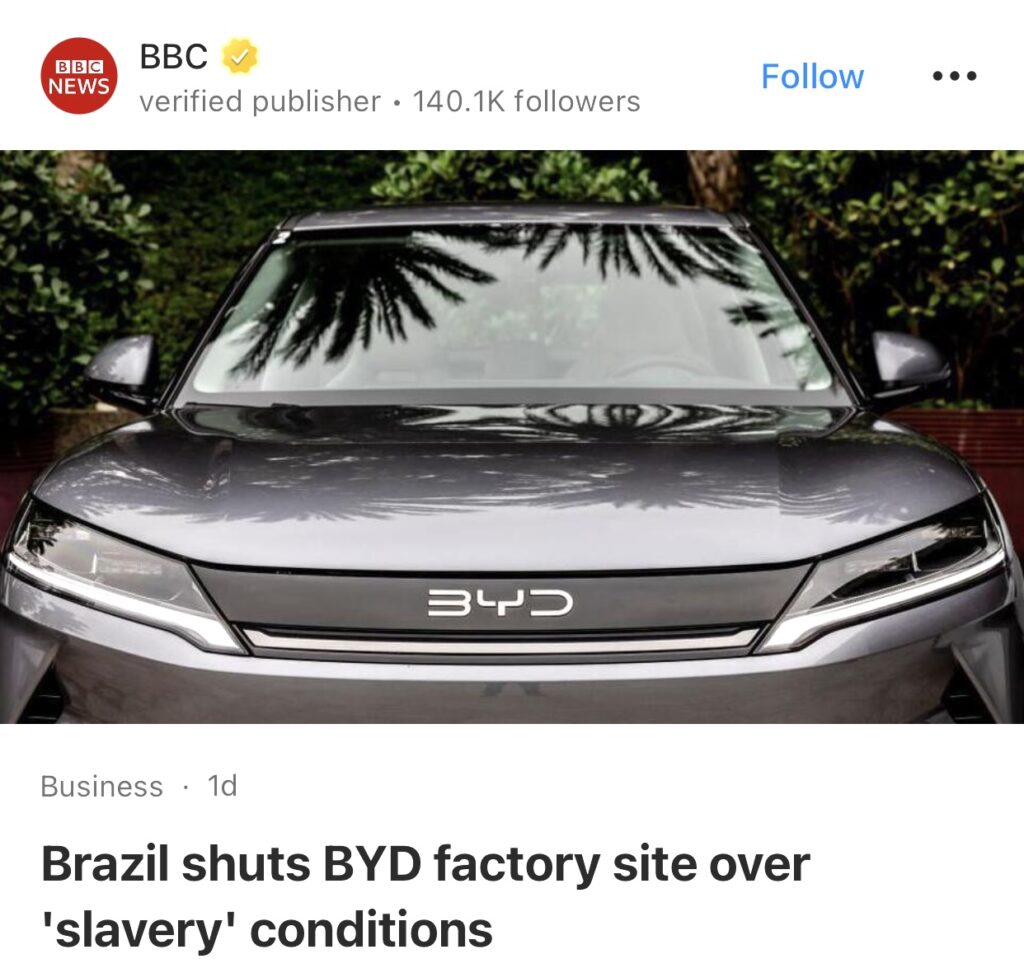Viewport: 1024px width, 973px height.
Task: Click the car's left side mirror
Action: click(123, 369)
